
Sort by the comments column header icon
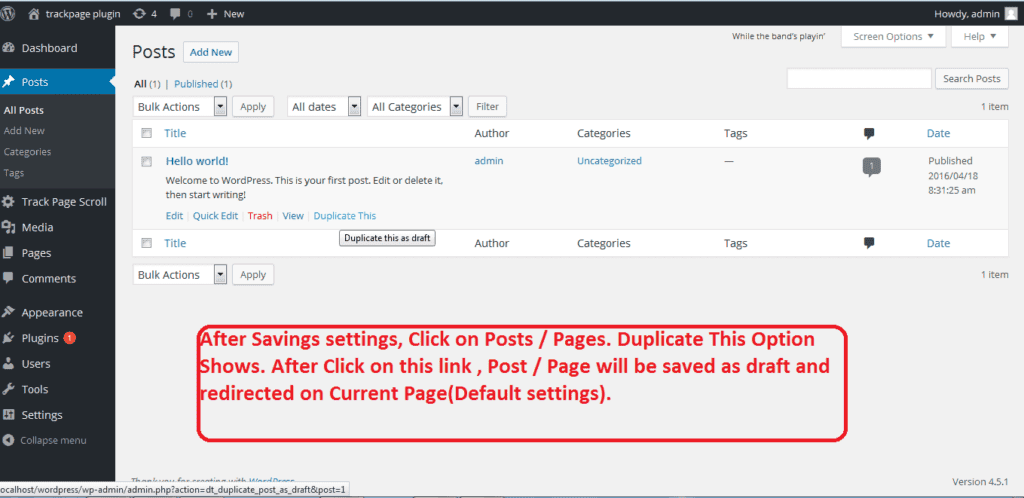[869, 133]
